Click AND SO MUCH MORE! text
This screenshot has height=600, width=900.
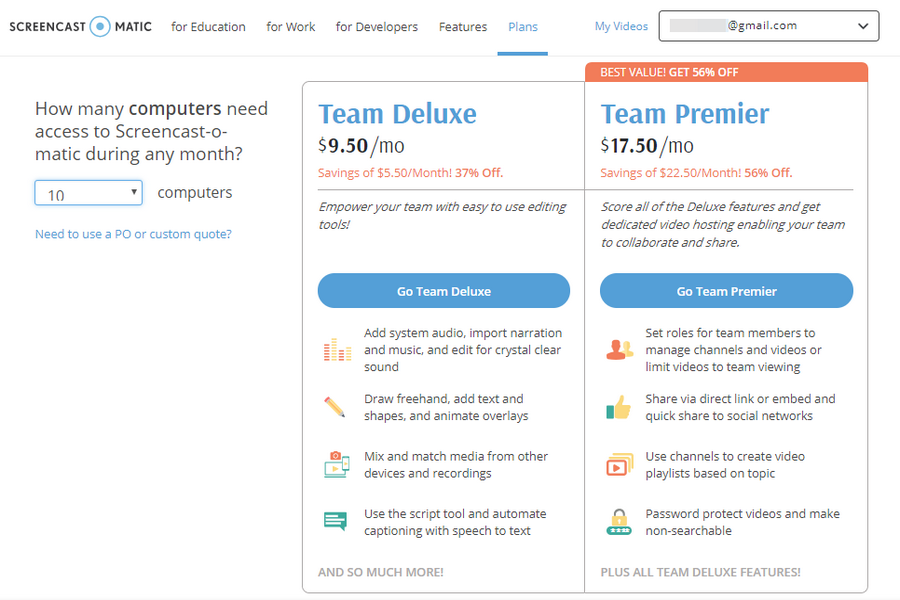point(381,572)
